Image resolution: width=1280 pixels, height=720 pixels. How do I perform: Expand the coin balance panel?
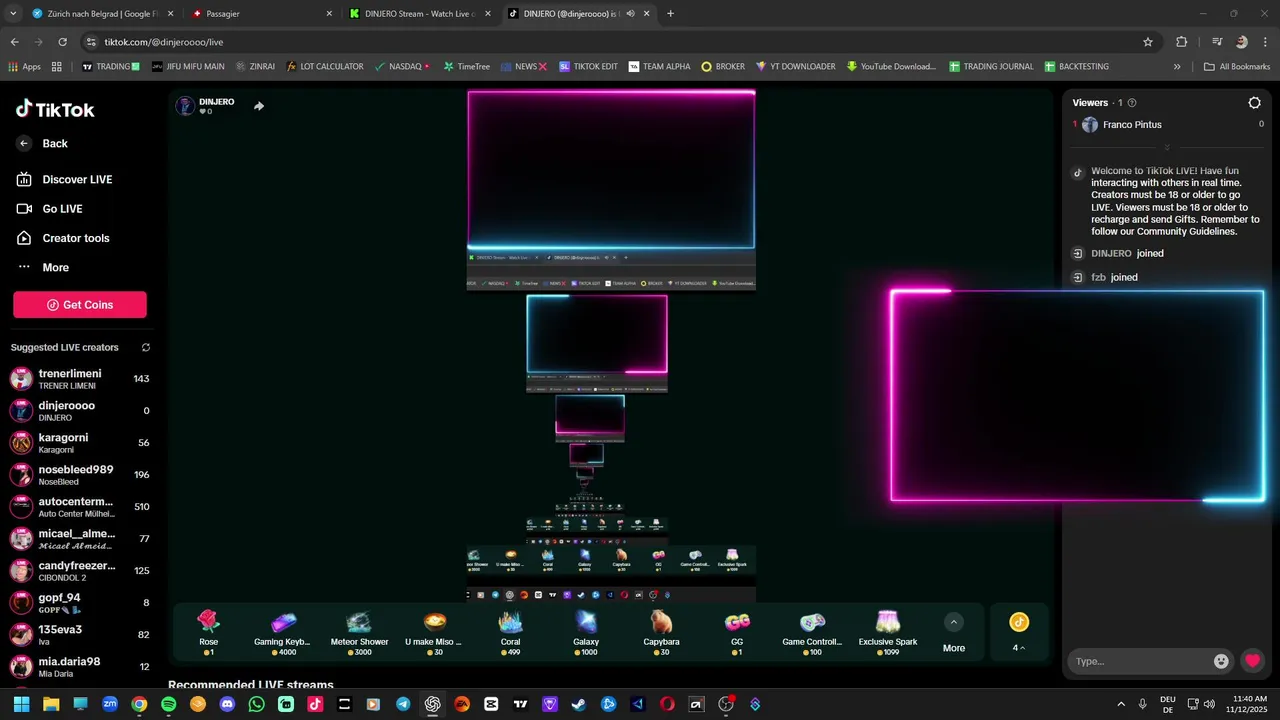coord(1019,632)
